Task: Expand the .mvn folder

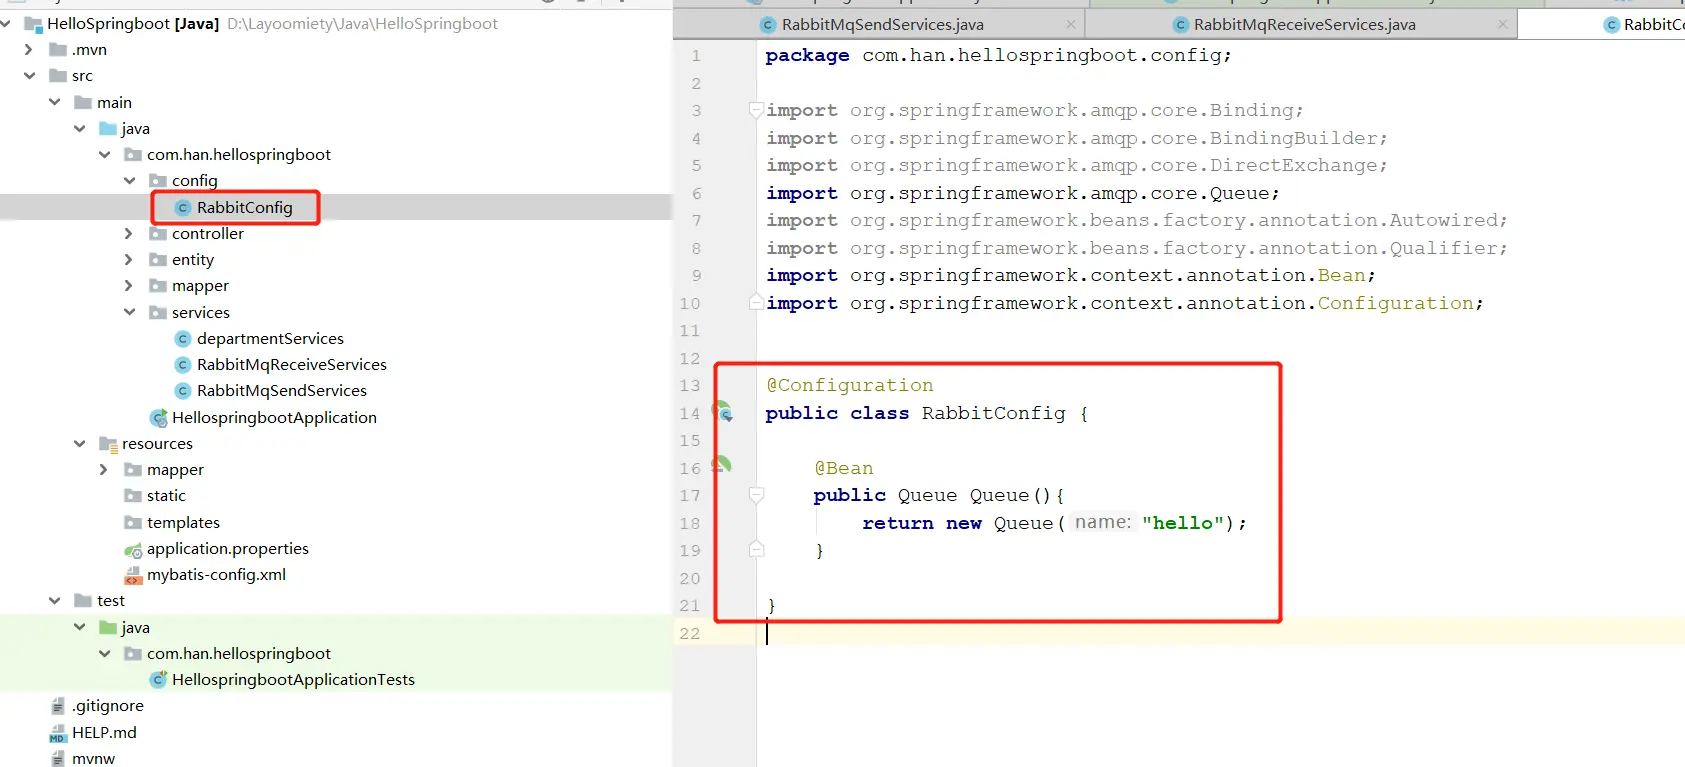Action: pyautogui.click(x=28, y=49)
